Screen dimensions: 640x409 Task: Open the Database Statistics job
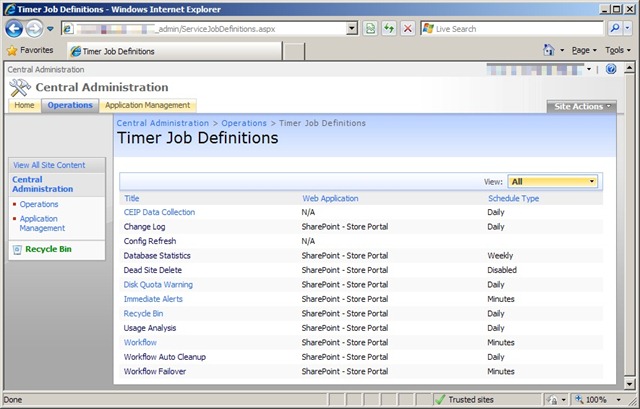coord(157,256)
